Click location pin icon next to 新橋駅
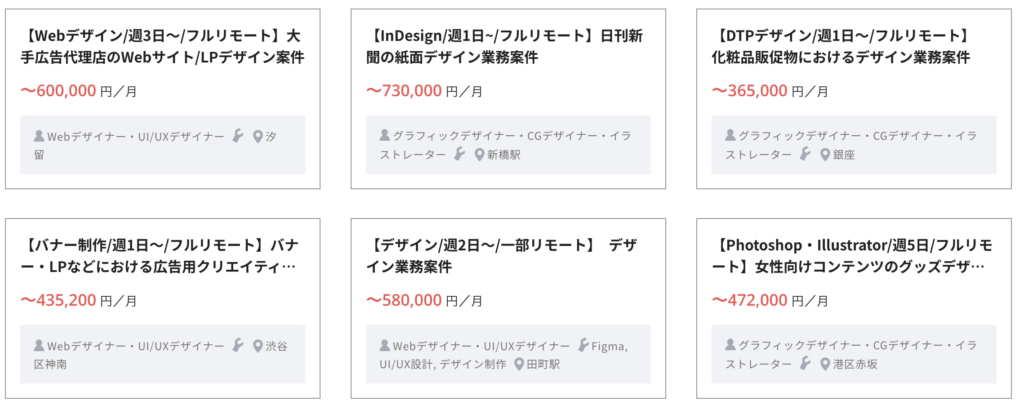The width and height of the screenshot is (1024, 410). coord(479,155)
